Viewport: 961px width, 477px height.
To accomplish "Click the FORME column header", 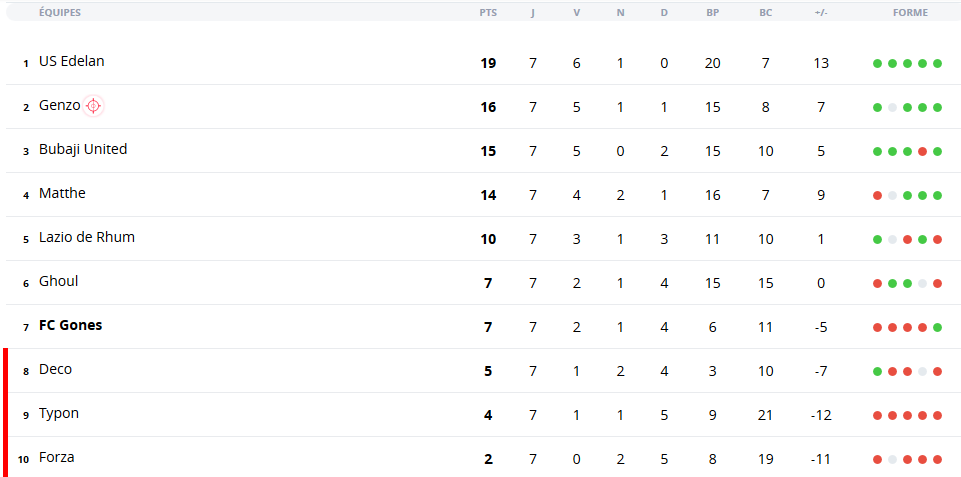I will [910, 12].
